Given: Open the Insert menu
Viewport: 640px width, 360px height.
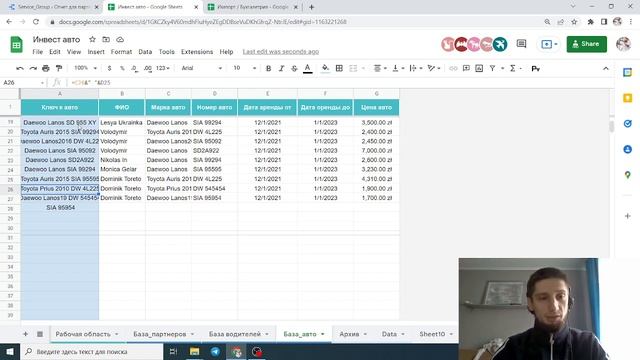Looking at the screenshot, I should click(x=96, y=52).
